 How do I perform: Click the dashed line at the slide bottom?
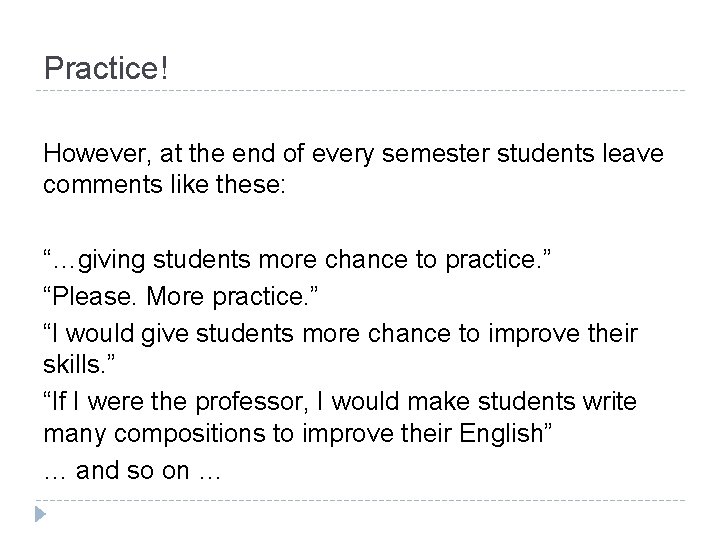coord(360,499)
